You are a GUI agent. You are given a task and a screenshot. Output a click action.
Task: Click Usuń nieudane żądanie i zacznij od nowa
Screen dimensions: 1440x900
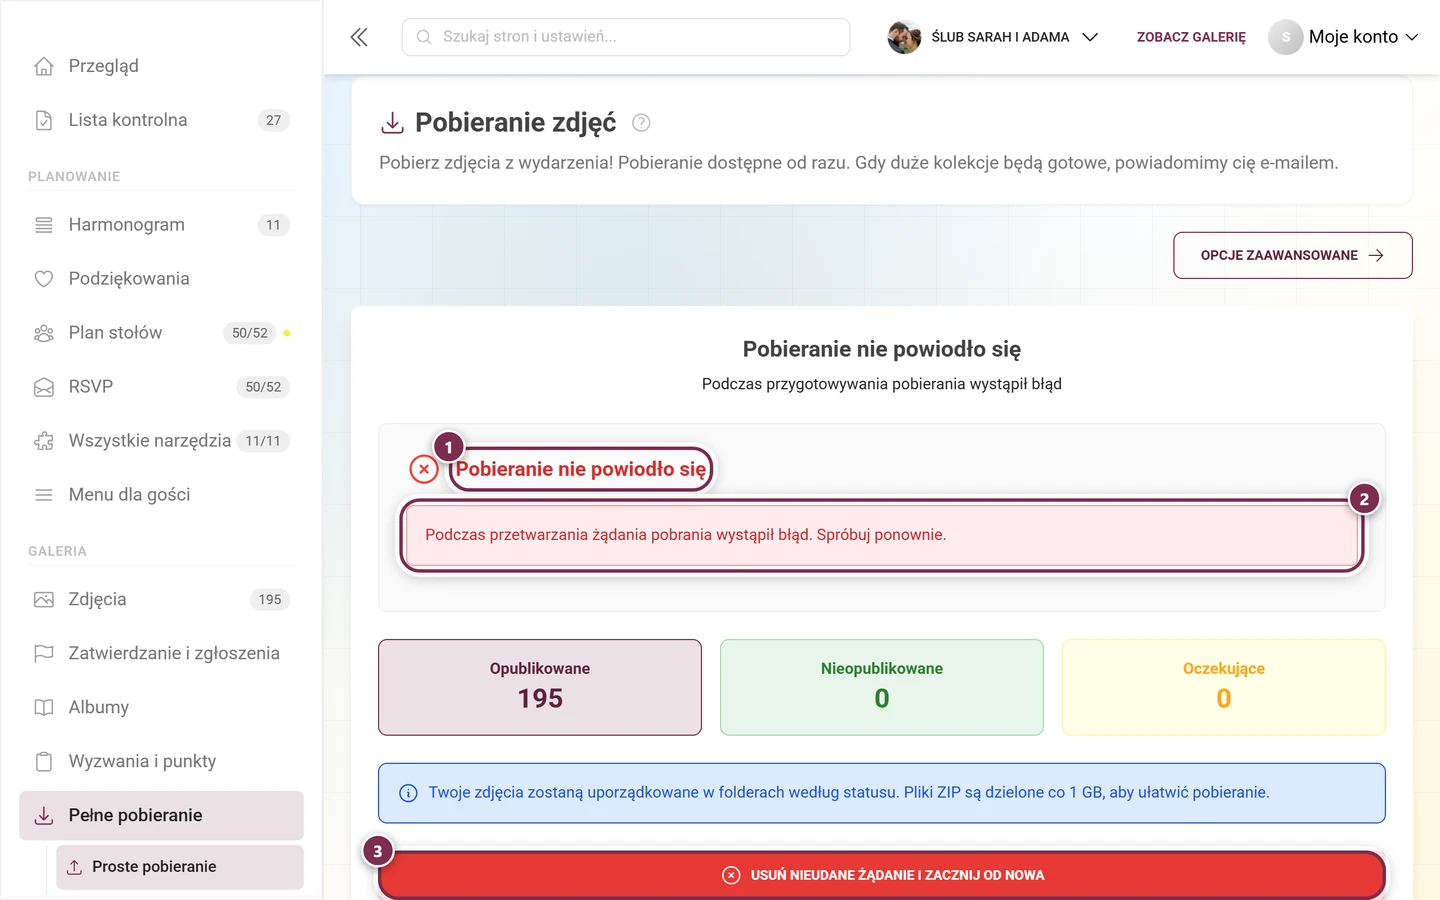[x=882, y=875]
